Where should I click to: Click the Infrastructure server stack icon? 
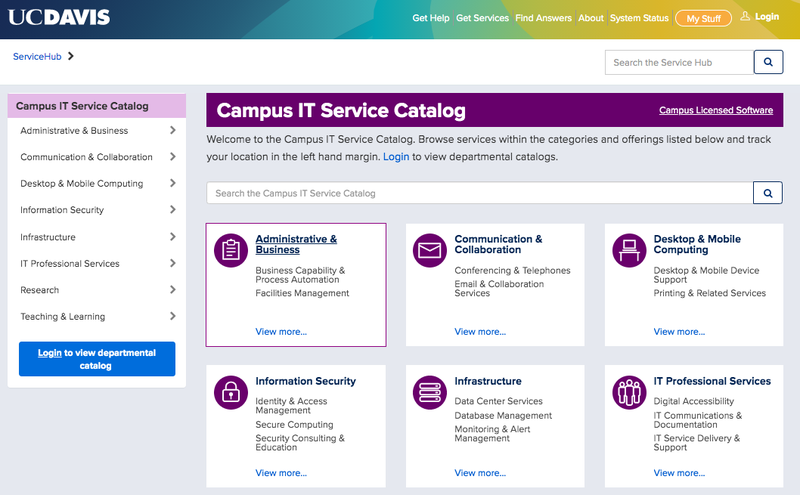430,392
